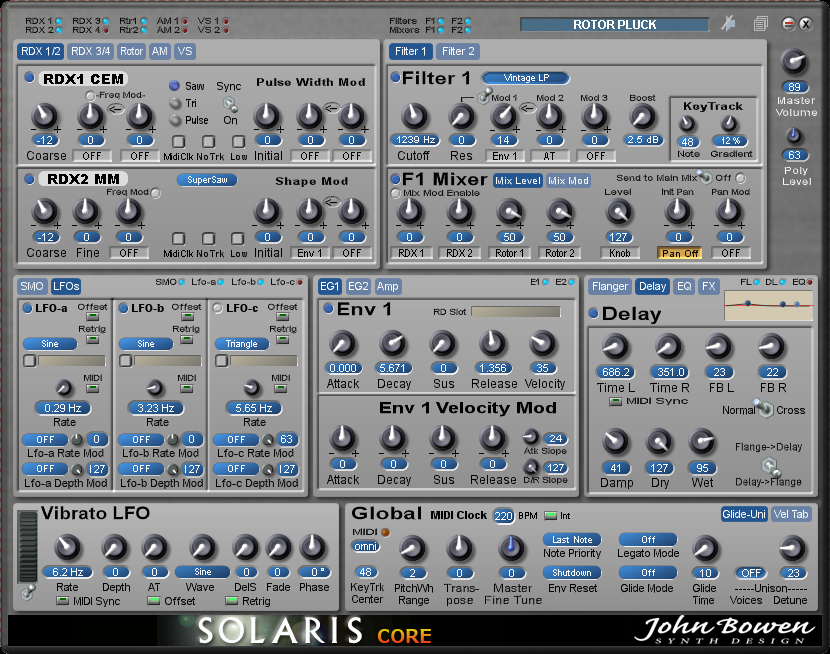The width and height of the screenshot is (830, 654).
Task: Open the Vibrato LFO Sine wave dropdown
Action: tap(202, 572)
